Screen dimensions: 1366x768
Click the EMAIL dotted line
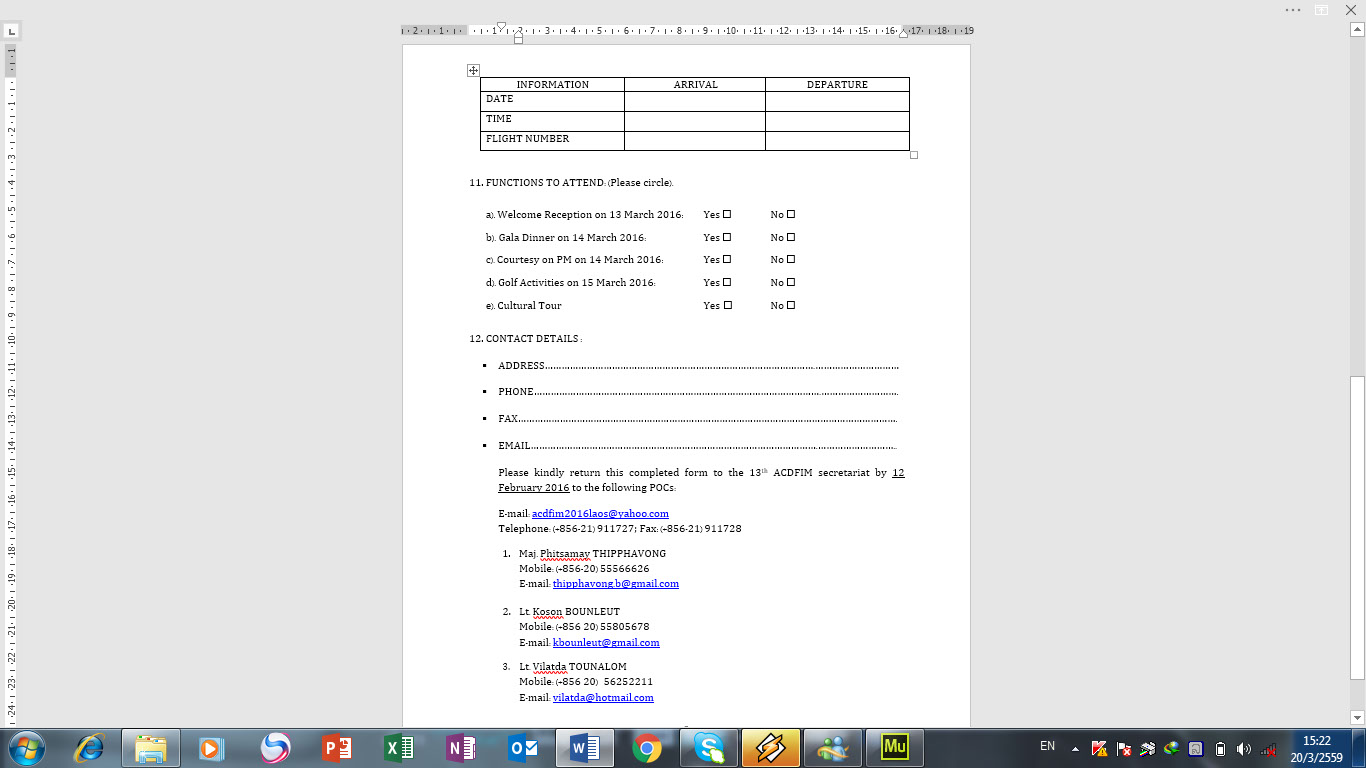click(714, 447)
